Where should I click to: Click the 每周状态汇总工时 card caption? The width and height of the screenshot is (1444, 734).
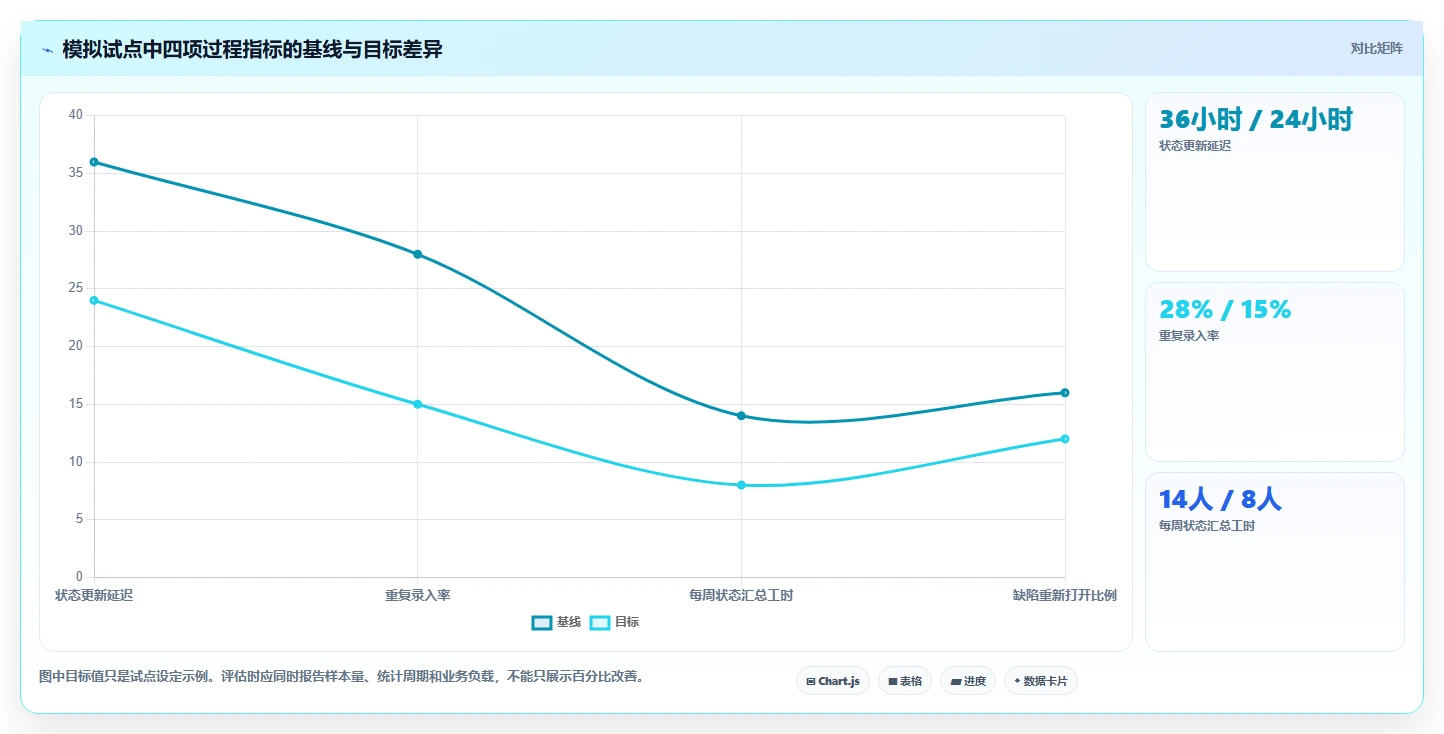tap(1207, 526)
